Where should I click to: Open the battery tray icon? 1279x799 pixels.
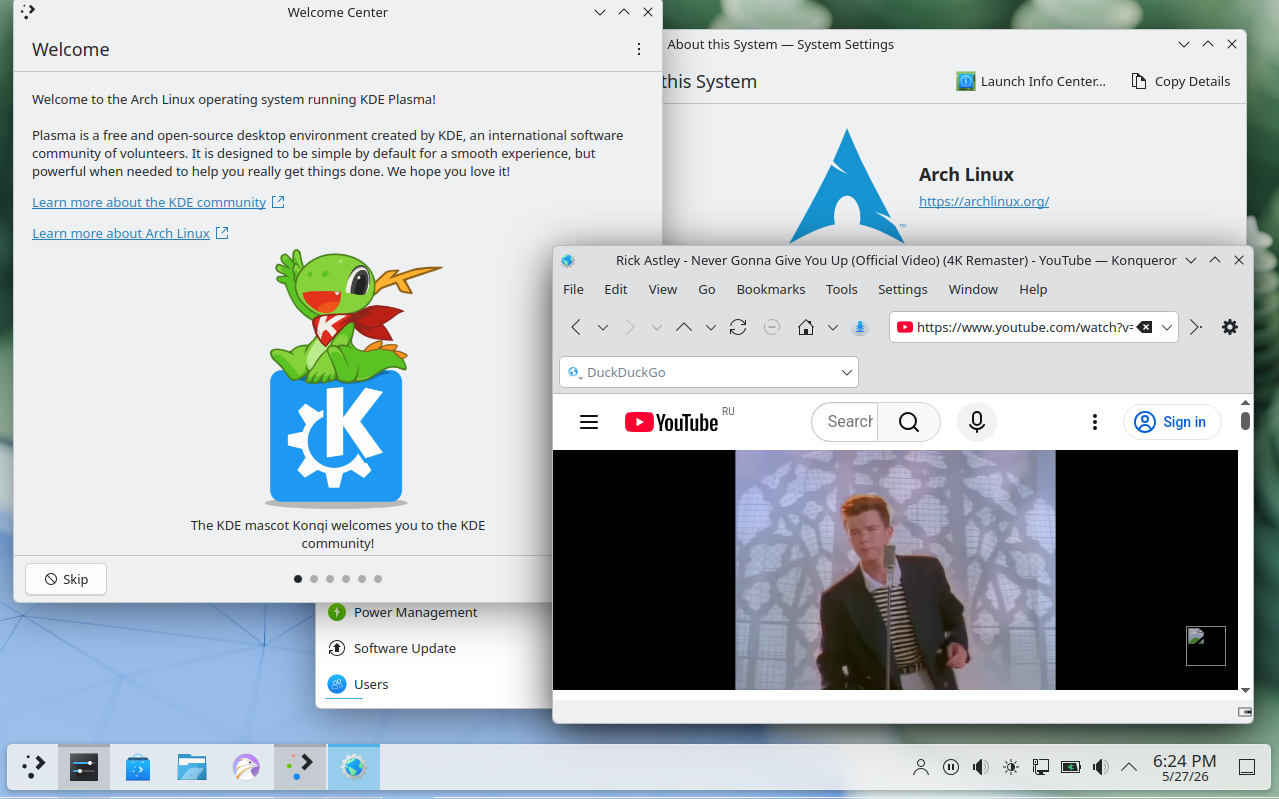pyautogui.click(x=1071, y=767)
